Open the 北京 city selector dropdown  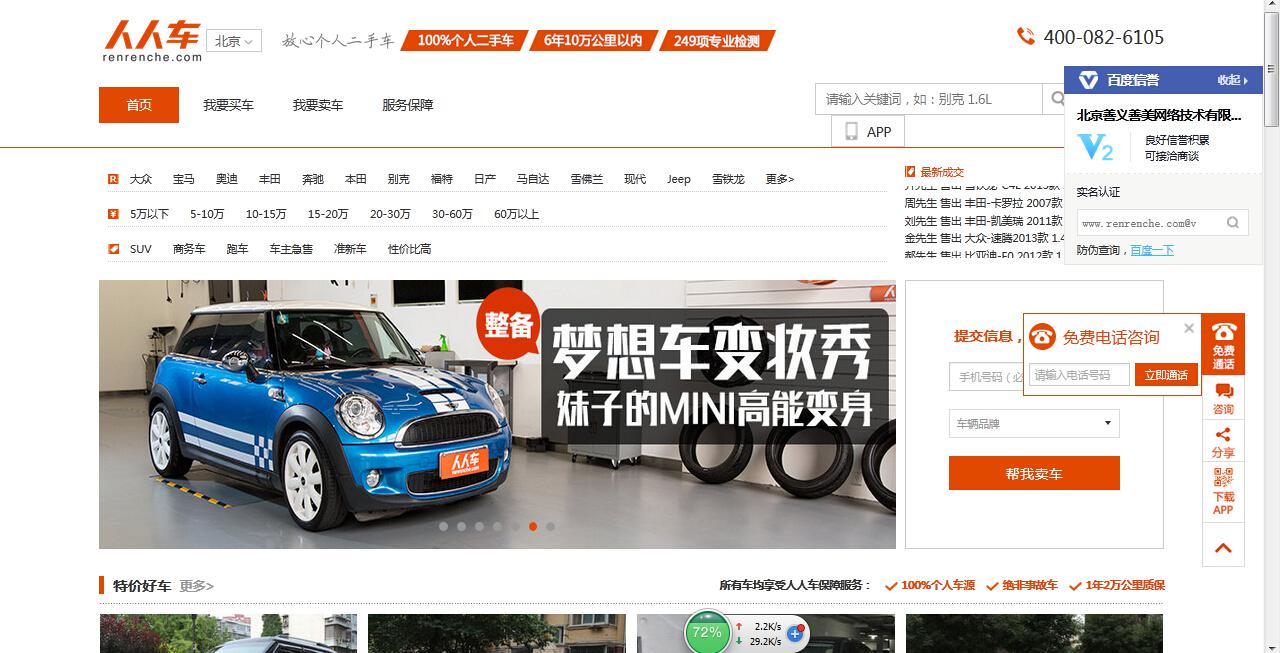[x=234, y=41]
